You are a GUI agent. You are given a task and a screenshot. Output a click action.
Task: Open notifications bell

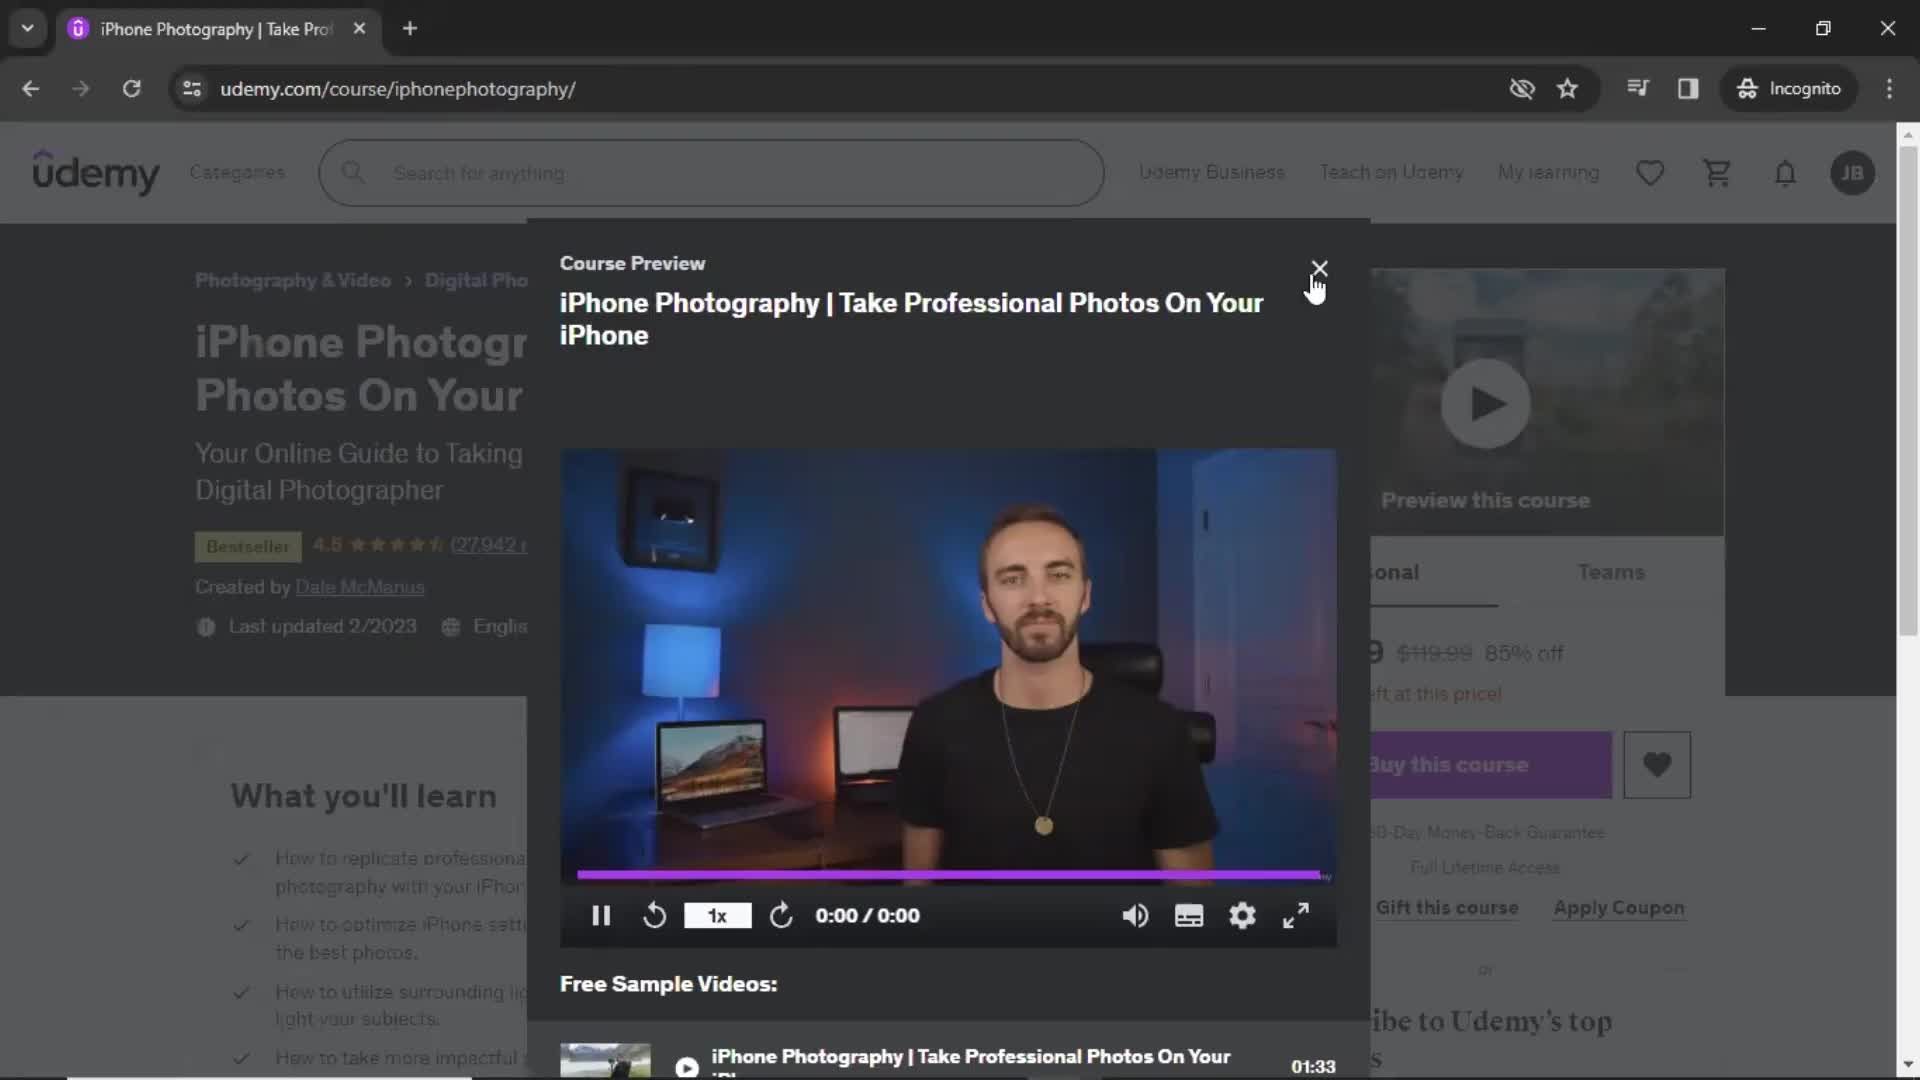click(1785, 173)
